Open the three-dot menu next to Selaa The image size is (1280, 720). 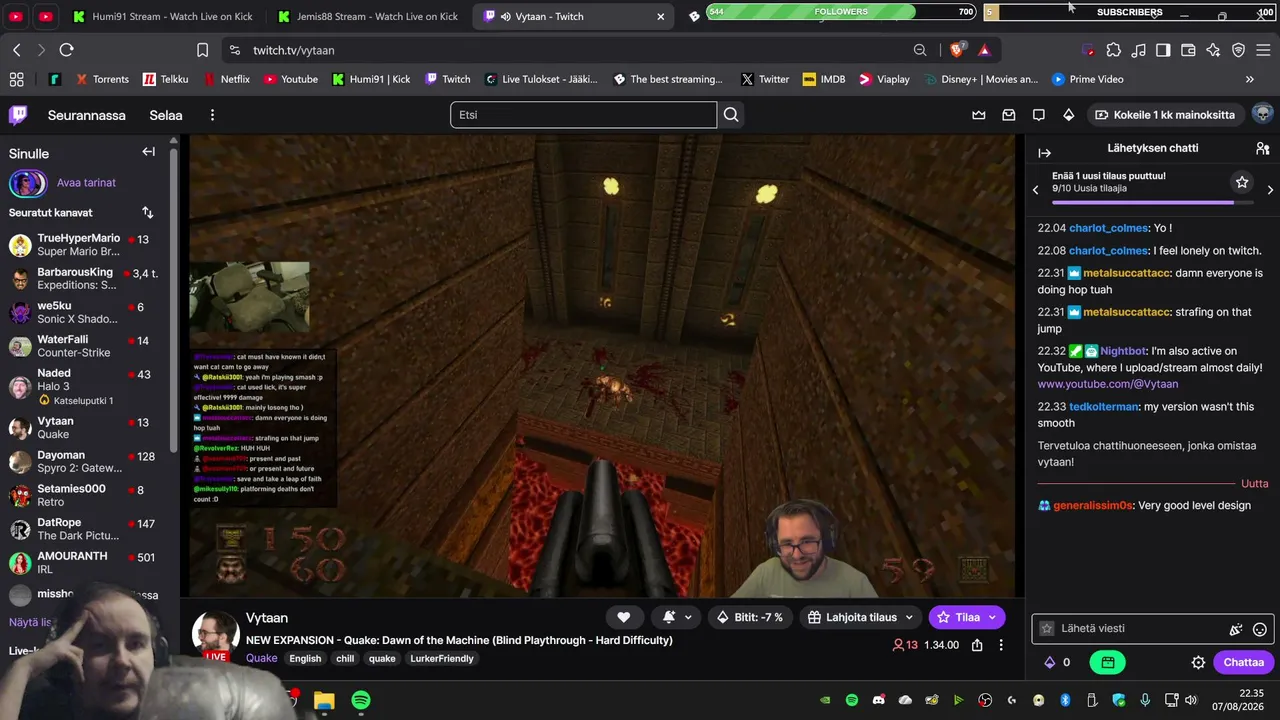(x=212, y=115)
